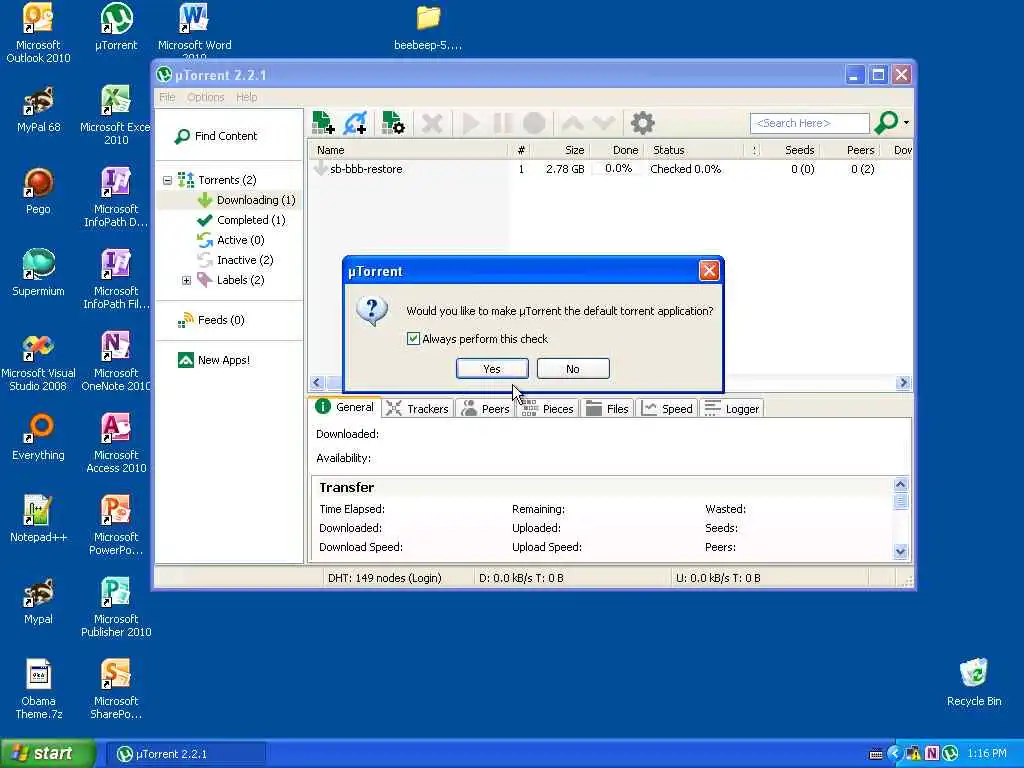The width and height of the screenshot is (1024, 768).
Task: Click the Remove torrent X icon
Action: (432, 123)
